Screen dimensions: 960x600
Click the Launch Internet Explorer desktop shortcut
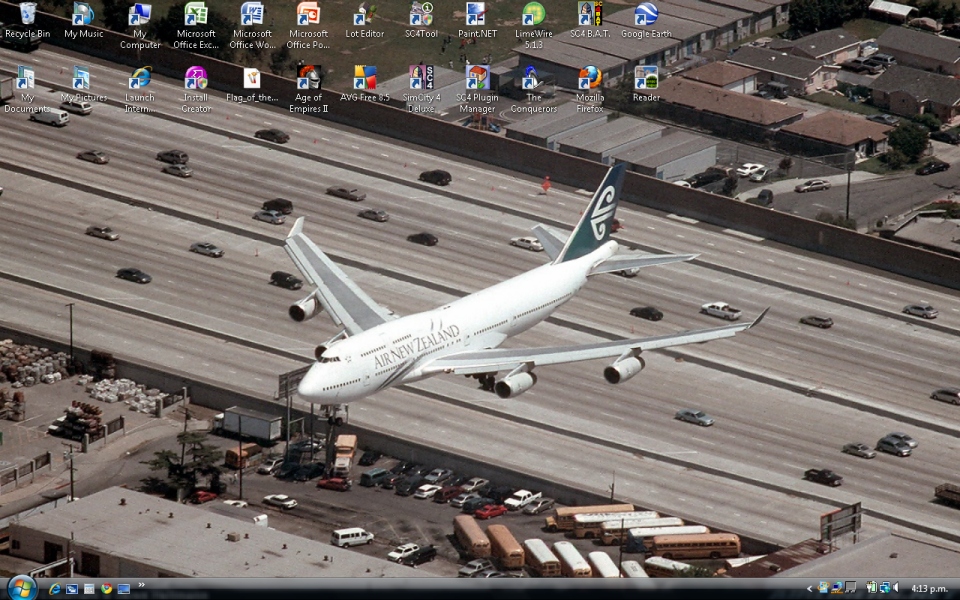[140, 89]
